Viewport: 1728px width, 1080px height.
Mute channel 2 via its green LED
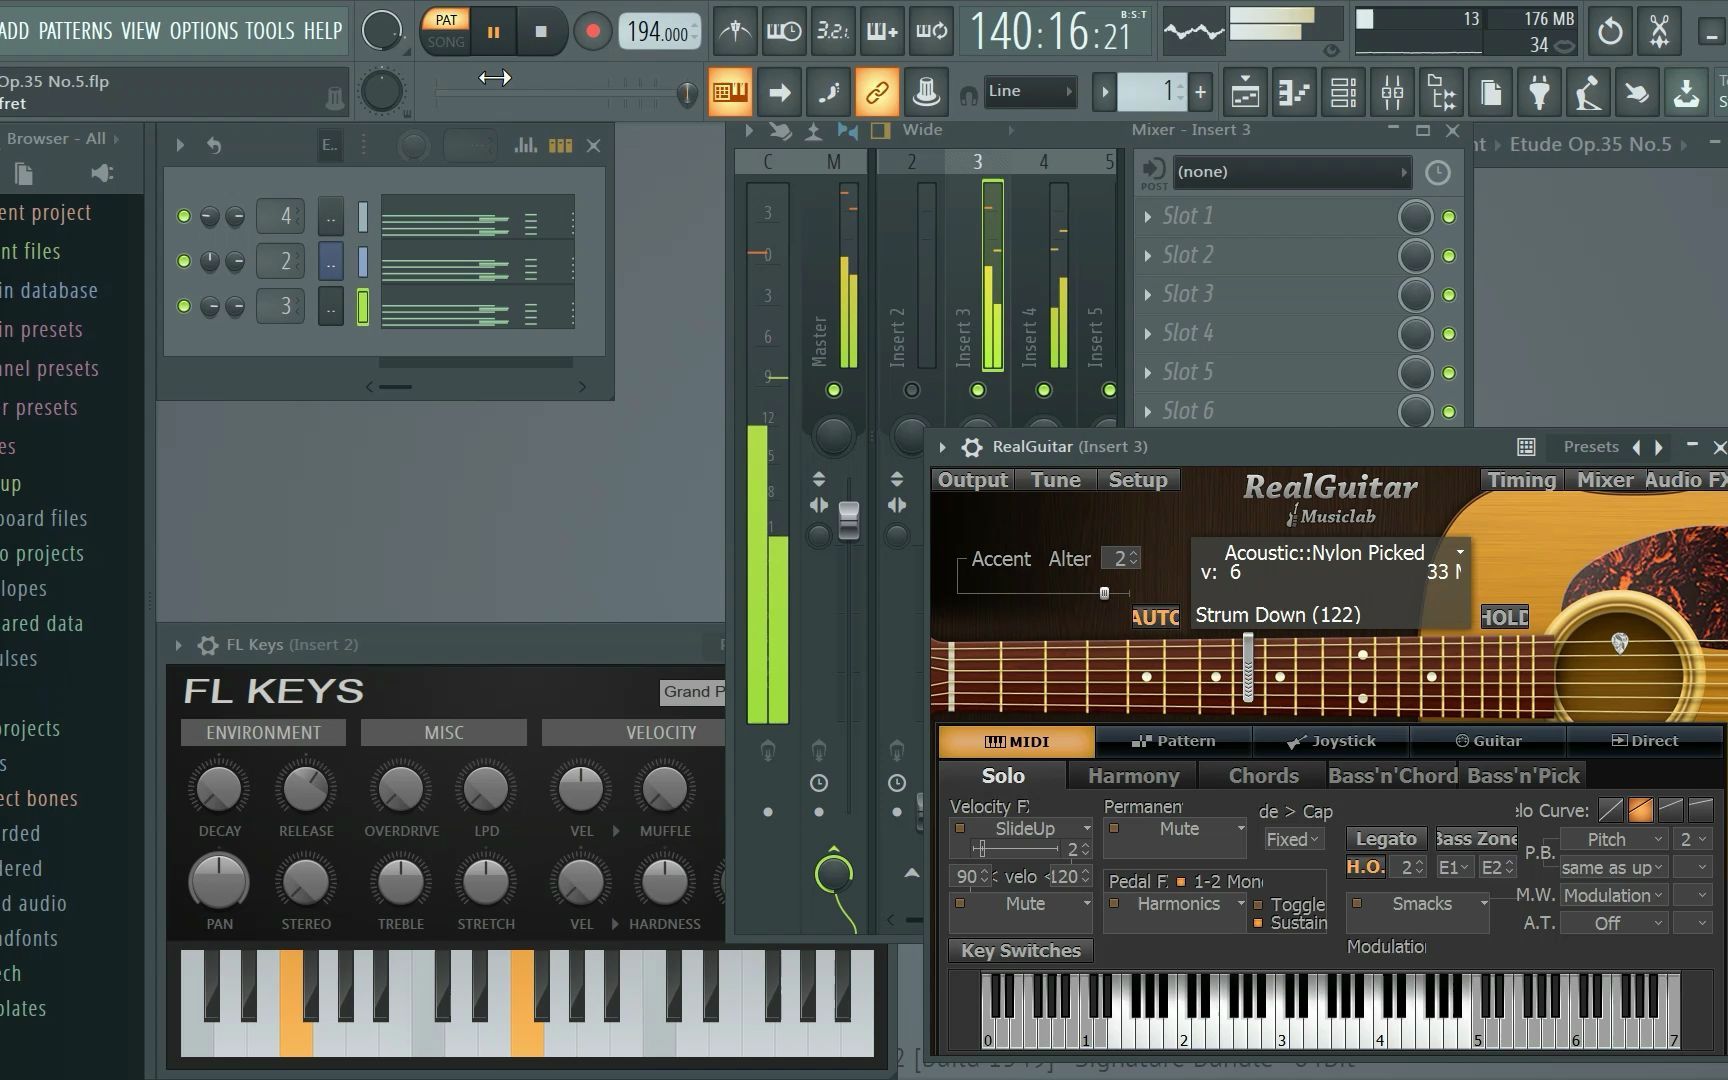tap(183, 261)
